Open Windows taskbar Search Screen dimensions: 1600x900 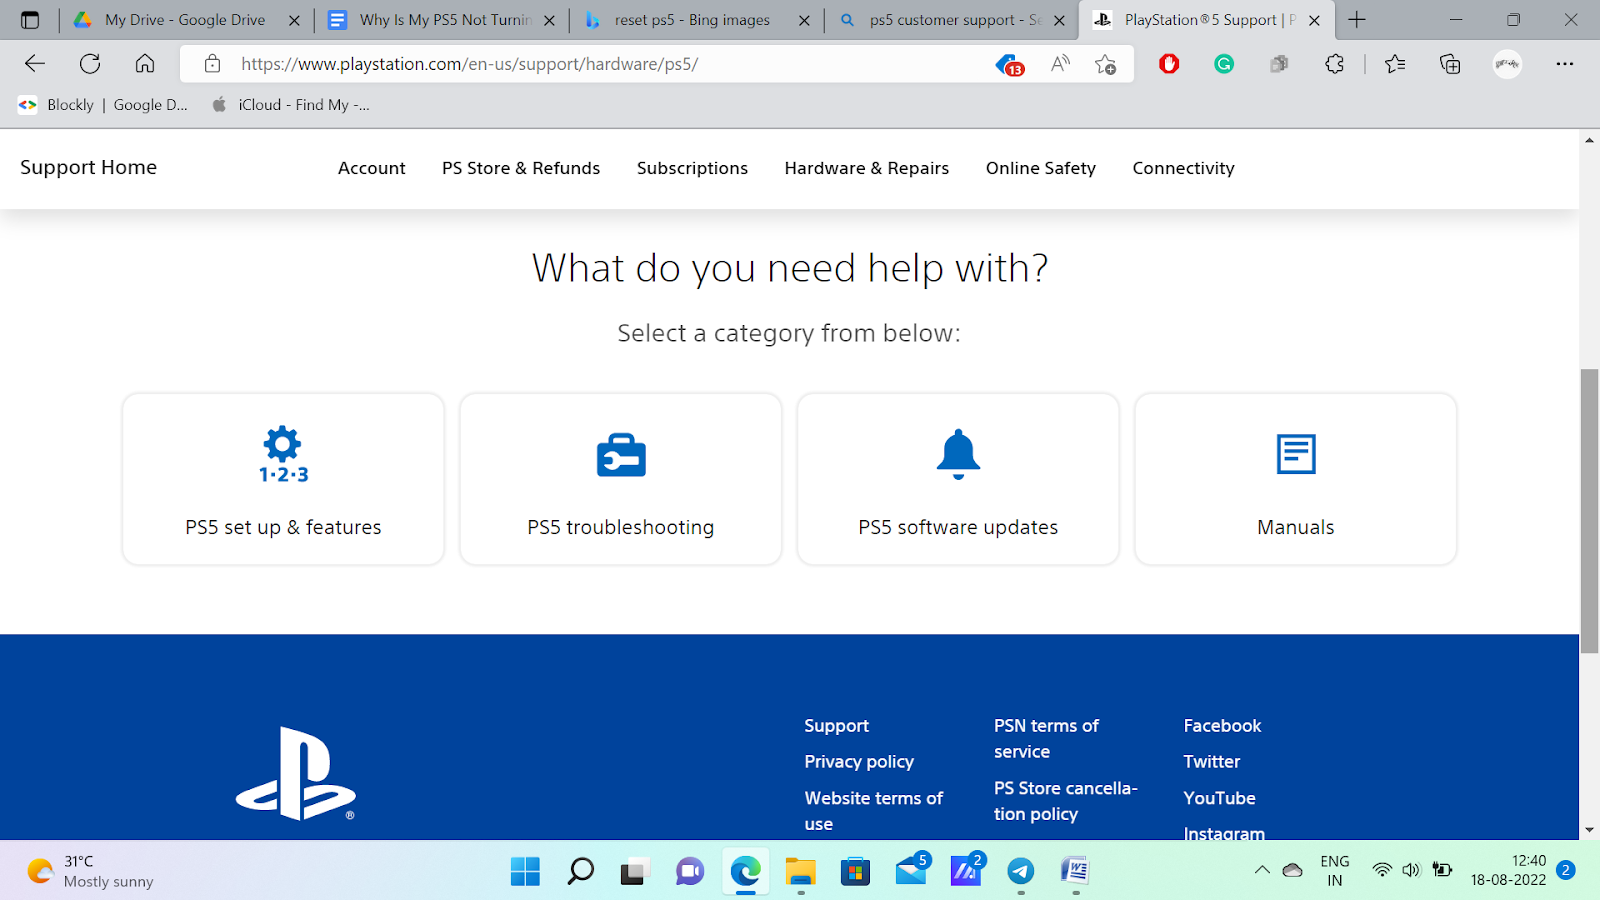pos(580,871)
